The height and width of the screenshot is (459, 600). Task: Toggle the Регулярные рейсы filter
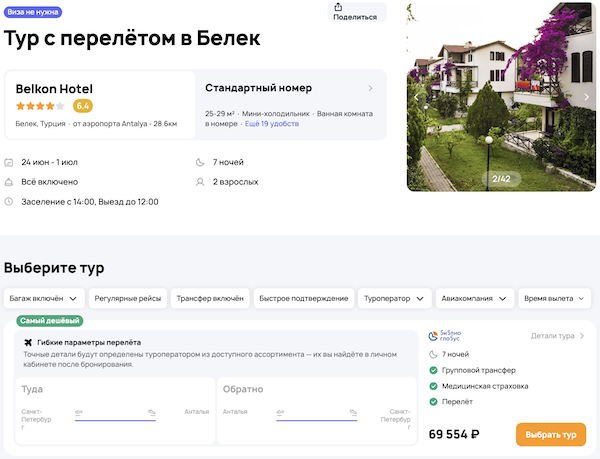[x=127, y=298]
